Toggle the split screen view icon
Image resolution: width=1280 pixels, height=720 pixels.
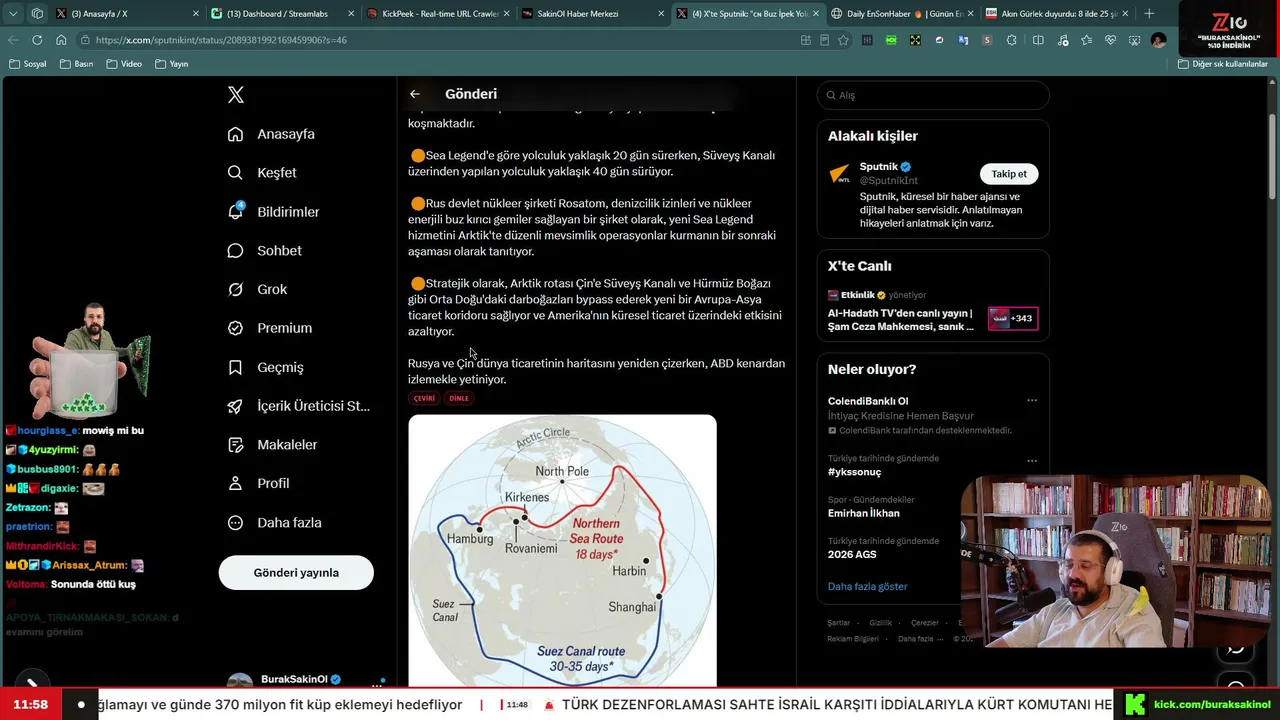[1038, 40]
